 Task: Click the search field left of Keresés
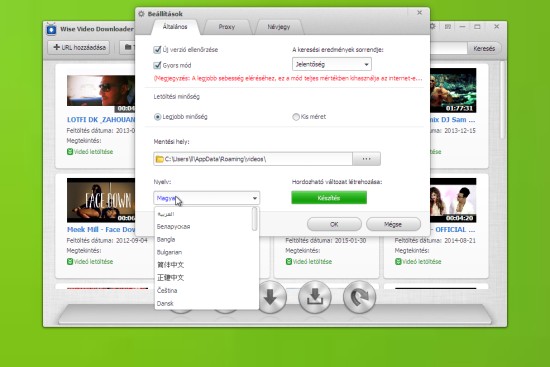pos(449,48)
